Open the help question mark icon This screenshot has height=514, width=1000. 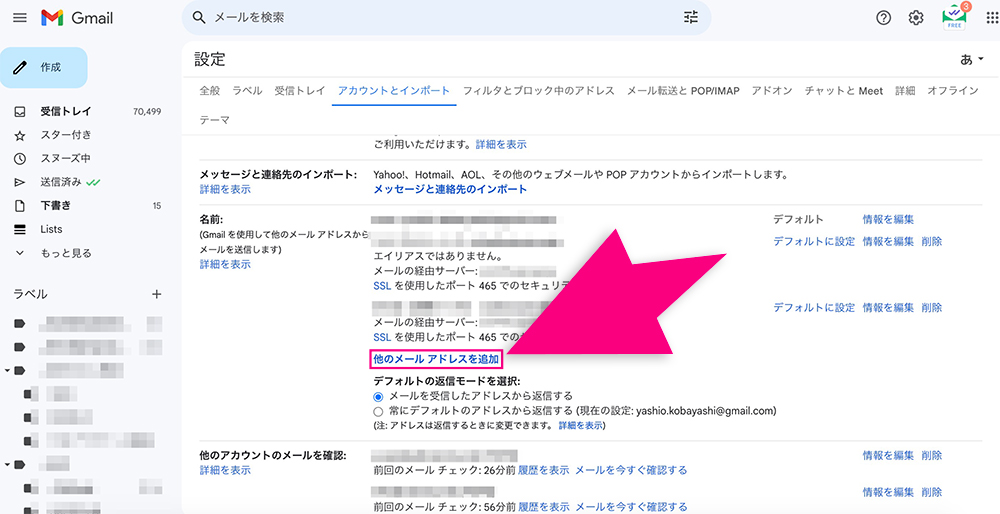(x=883, y=18)
